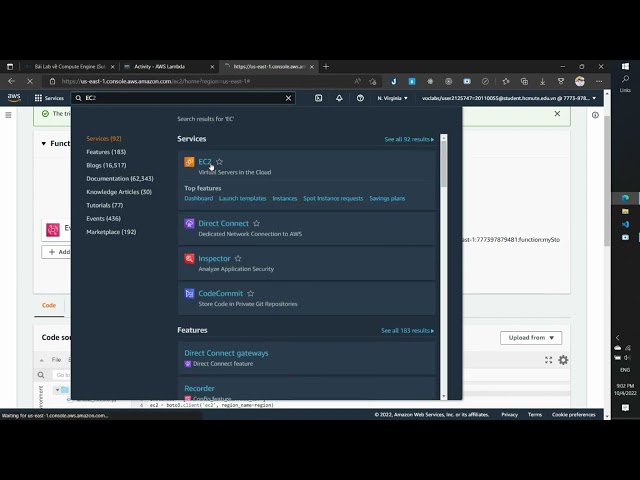Screen dimensions: 640x480
Task: Filter results by Tutorials (77)
Action: tap(104, 205)
